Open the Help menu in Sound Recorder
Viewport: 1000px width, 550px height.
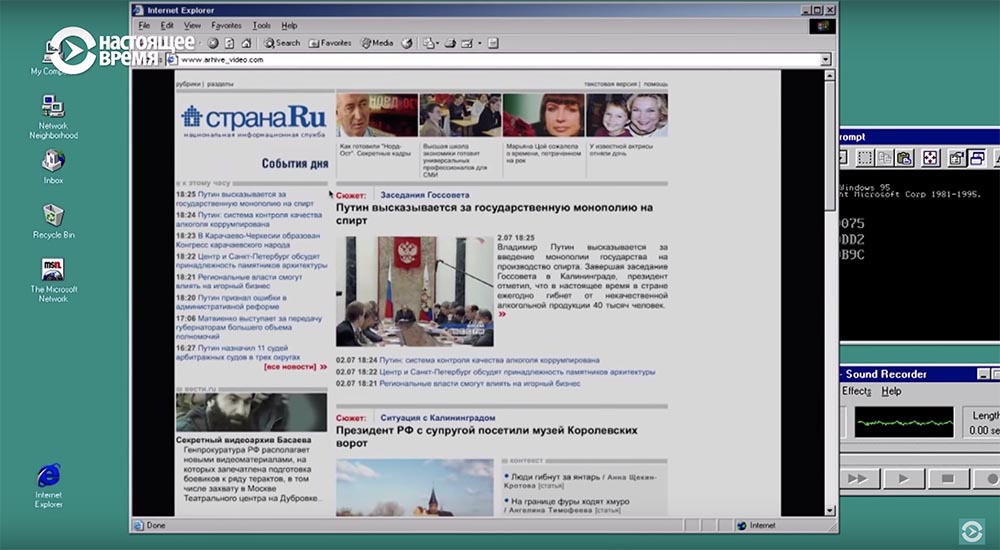pos(891,391)
